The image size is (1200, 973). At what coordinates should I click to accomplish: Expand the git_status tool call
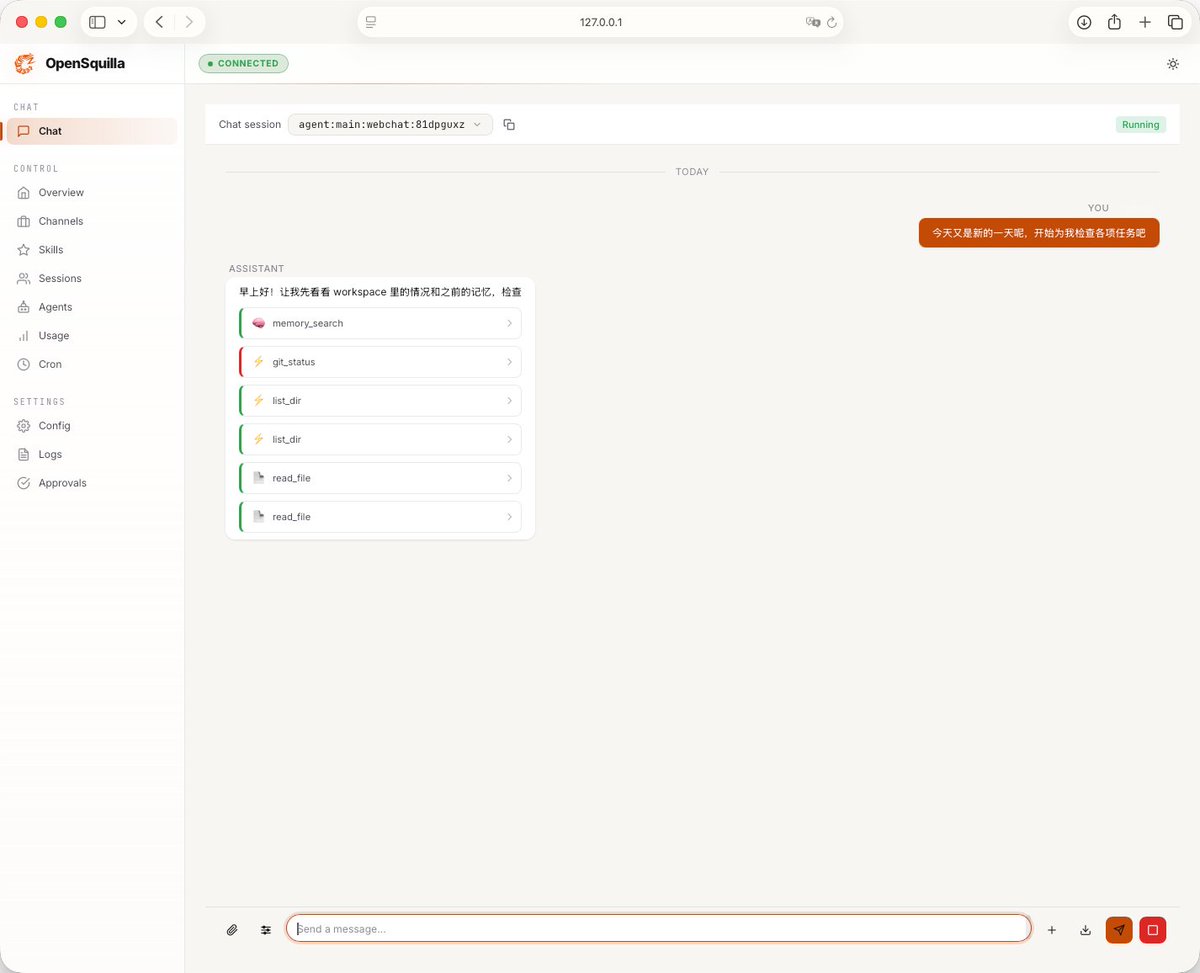point(380,362)
